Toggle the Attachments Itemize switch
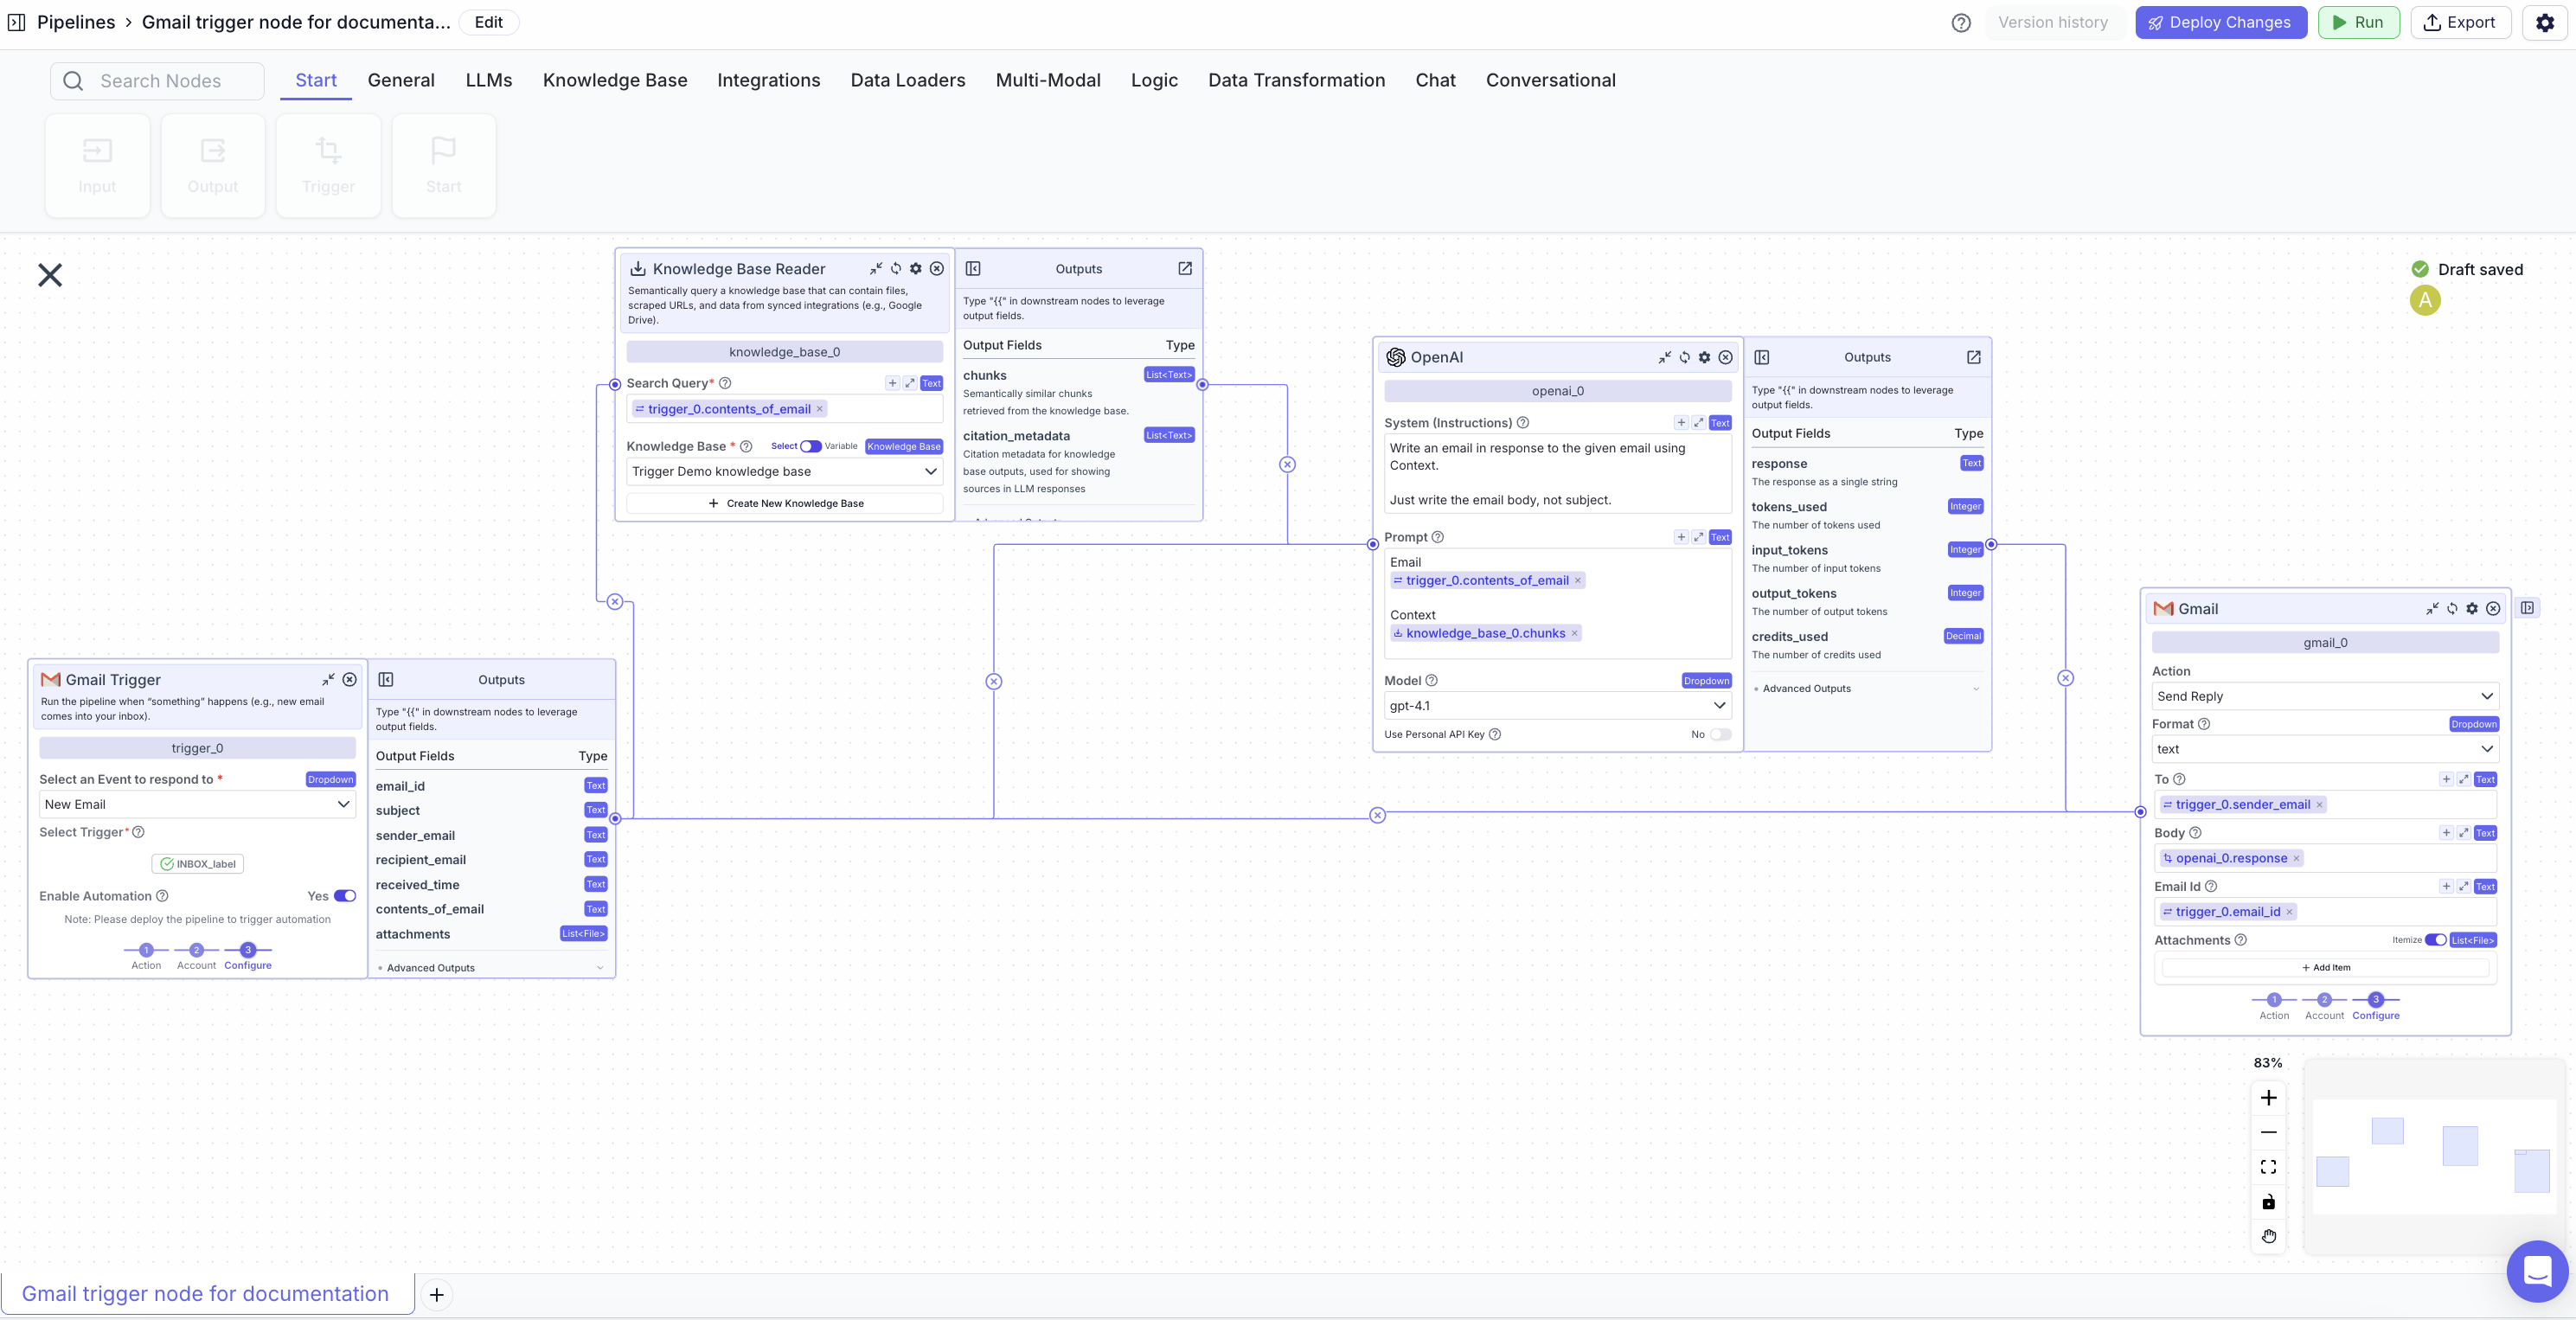Image resolution: width=2576 pixels, height=1320 pixels. point(2436,940)
